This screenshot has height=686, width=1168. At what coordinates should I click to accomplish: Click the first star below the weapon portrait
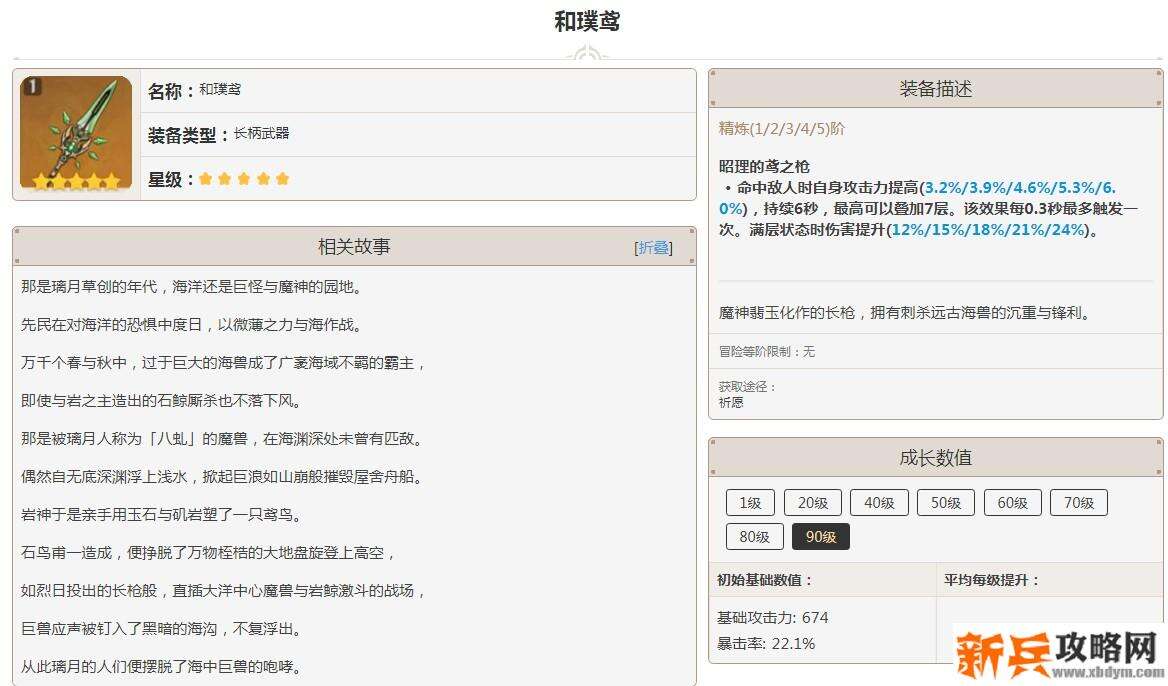pos(40,181)
